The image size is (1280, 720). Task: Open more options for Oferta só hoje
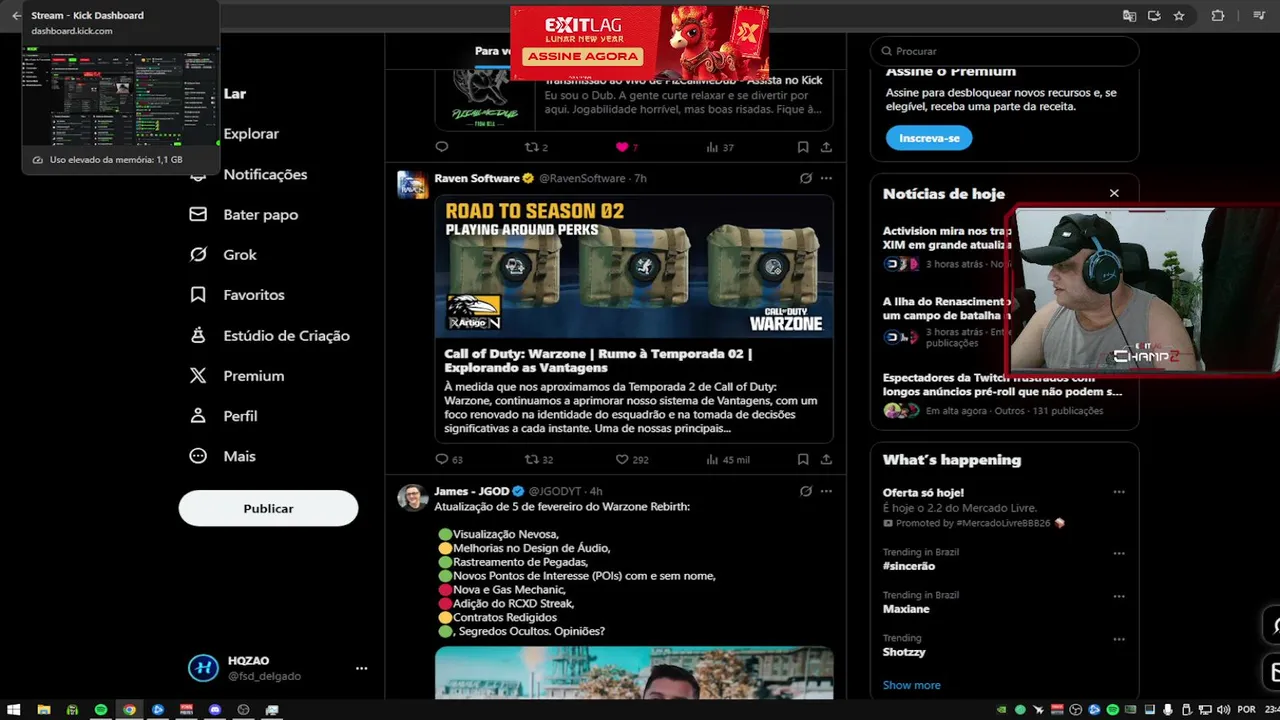1119,492
